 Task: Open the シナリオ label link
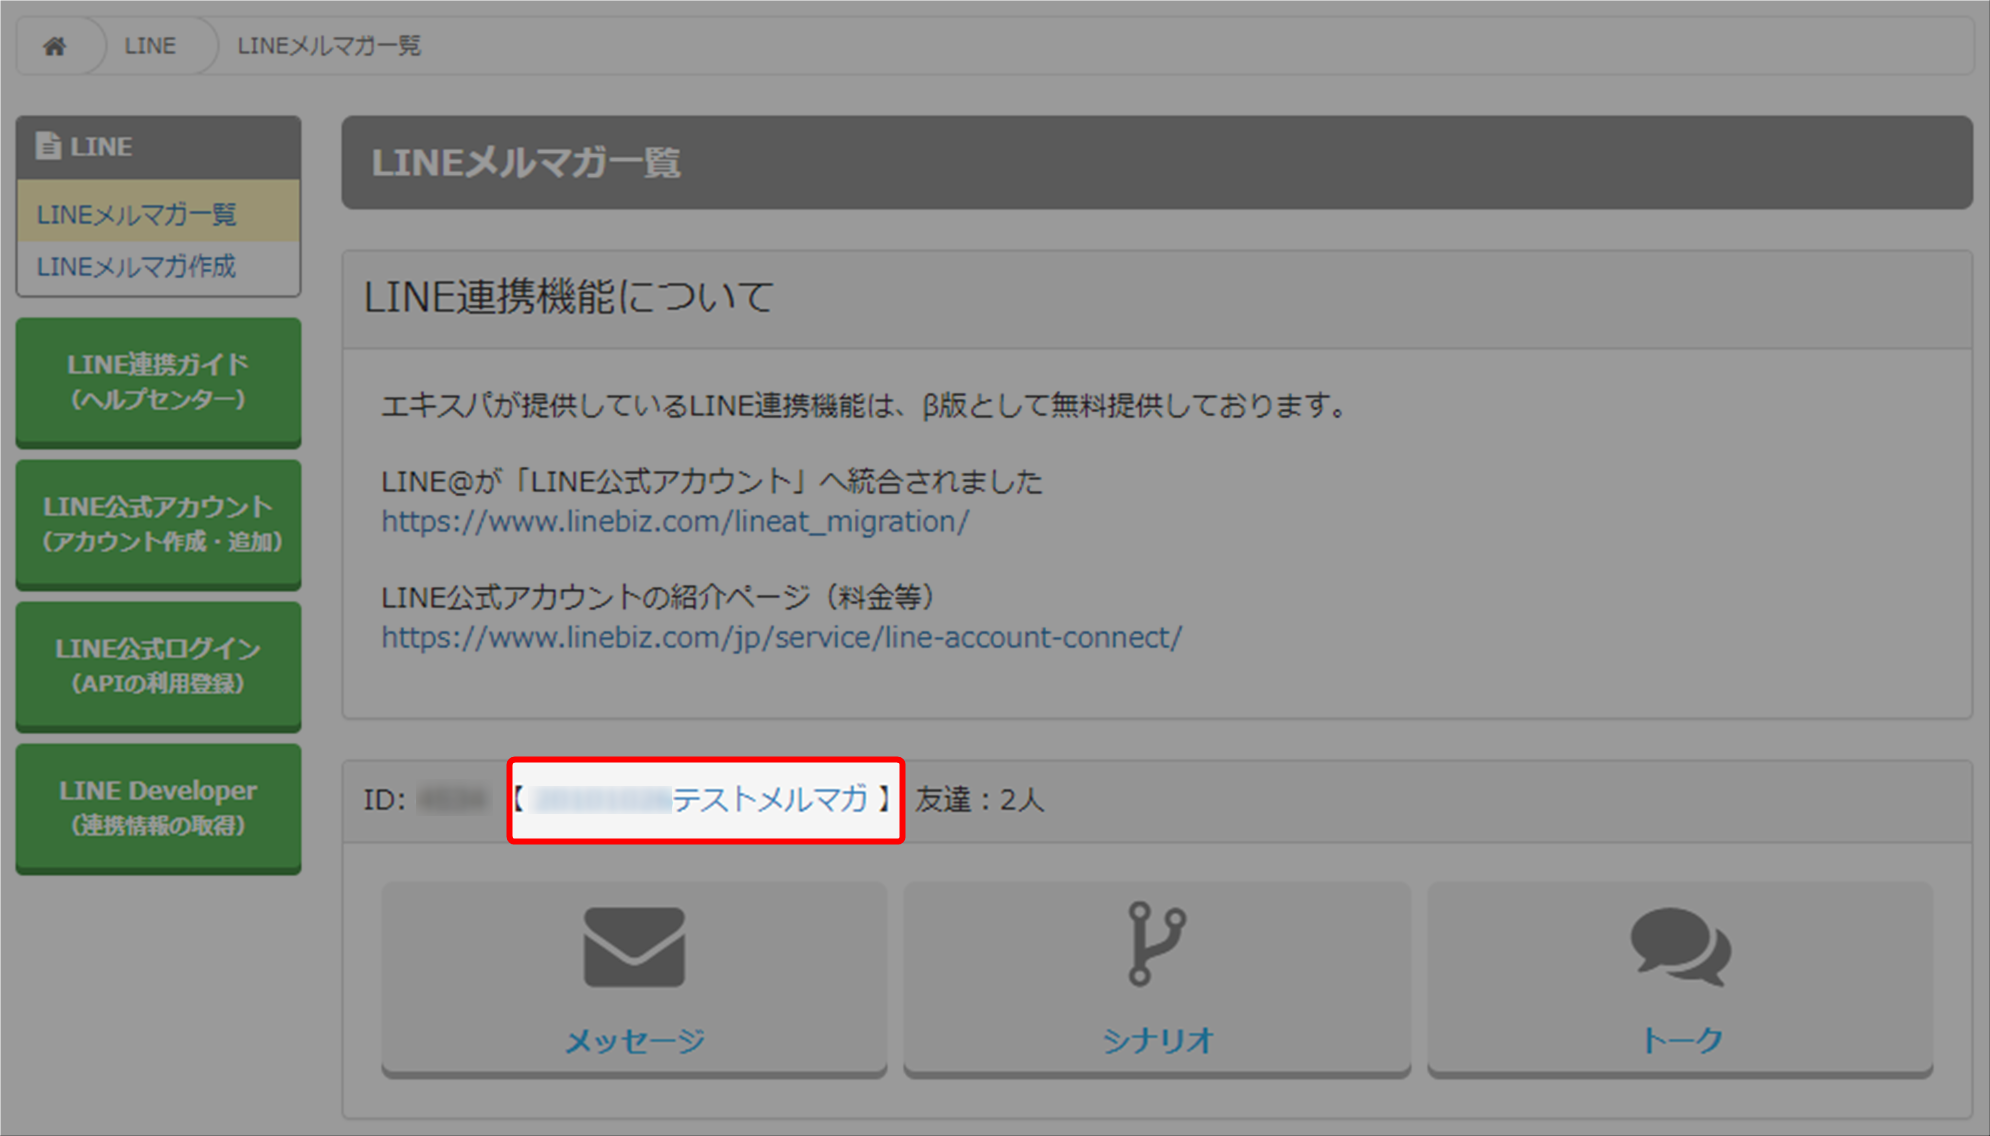(1157, 1040)
